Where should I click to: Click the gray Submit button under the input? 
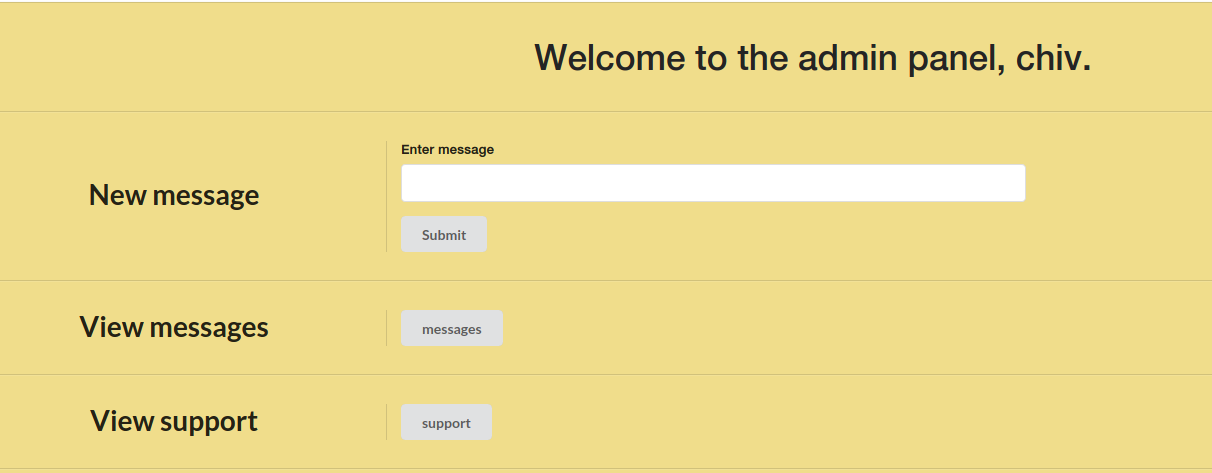click(444, 234)
